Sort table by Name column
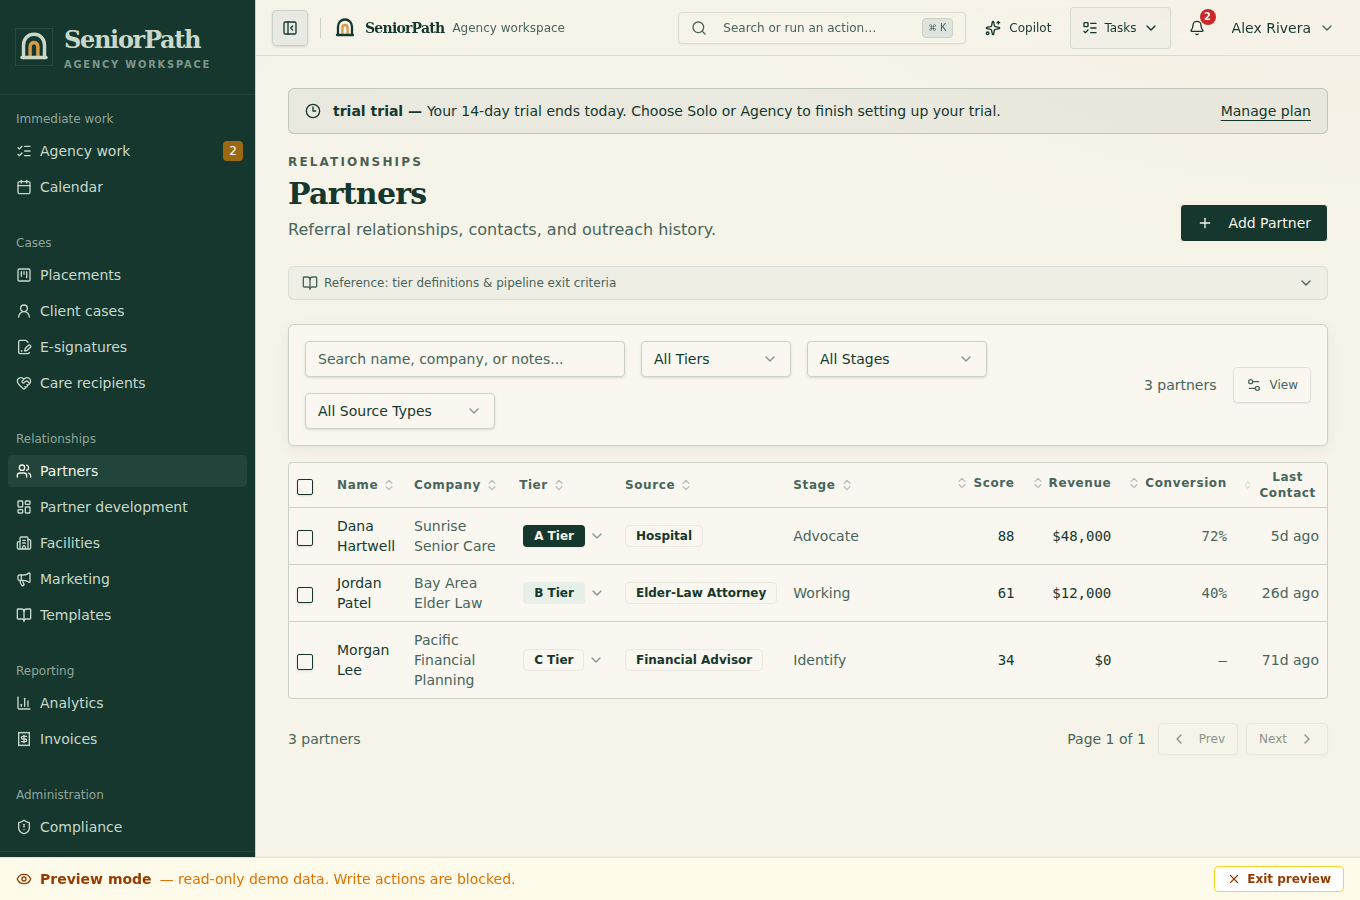 365,485
